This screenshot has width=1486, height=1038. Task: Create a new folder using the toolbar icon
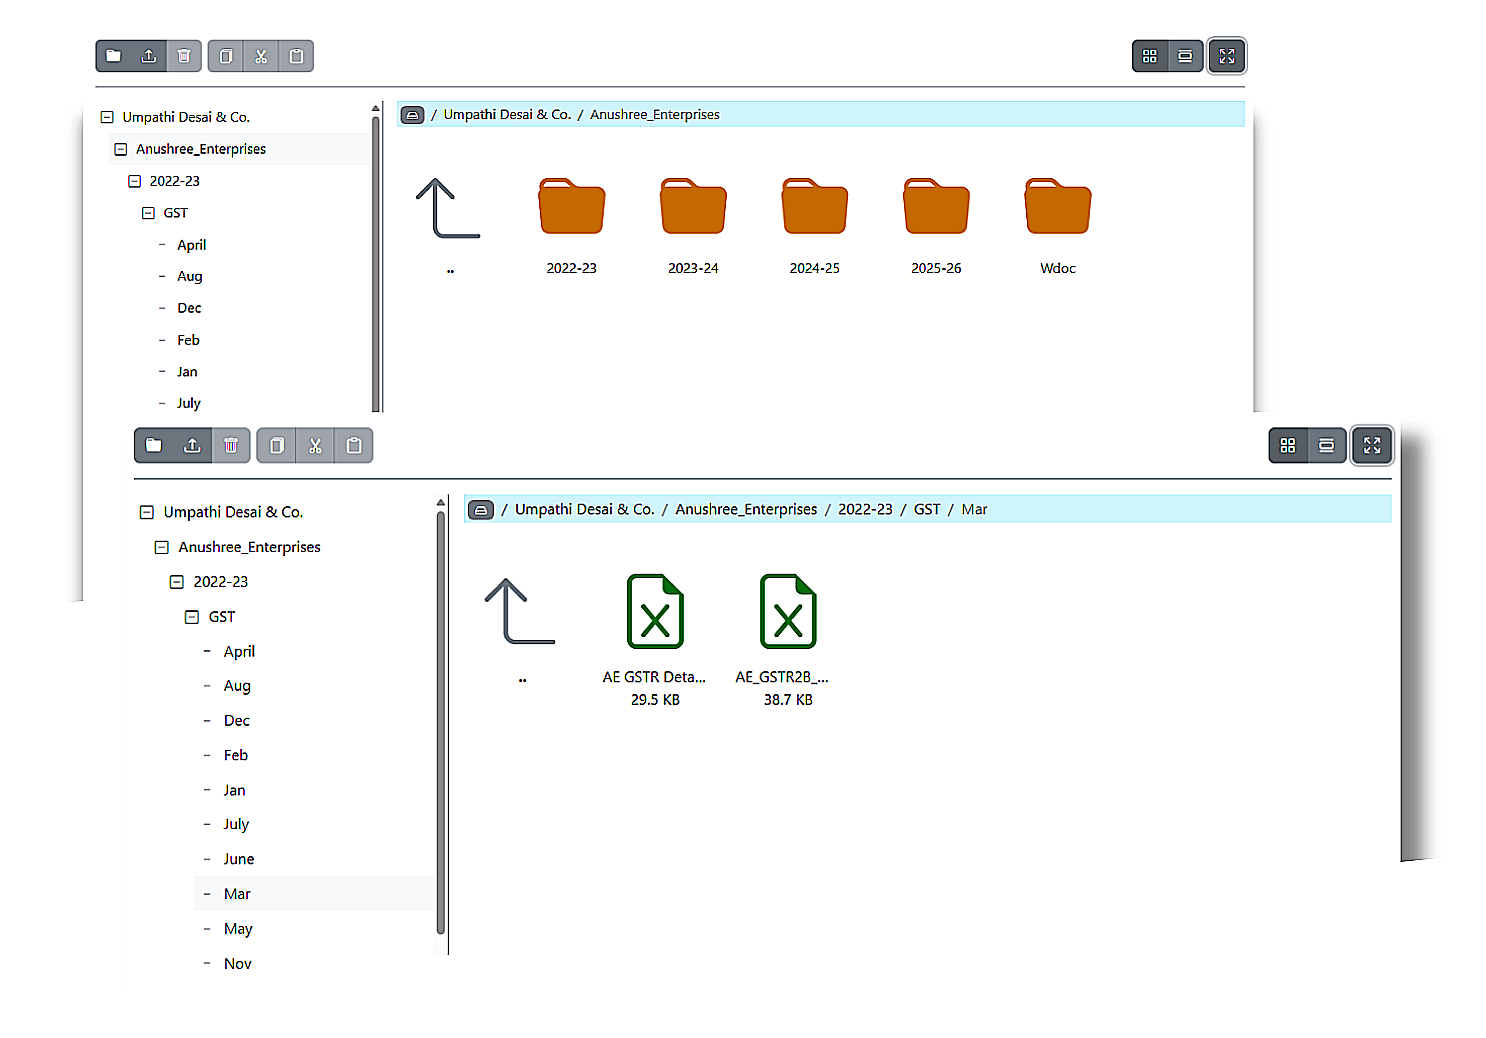[113, 56]
